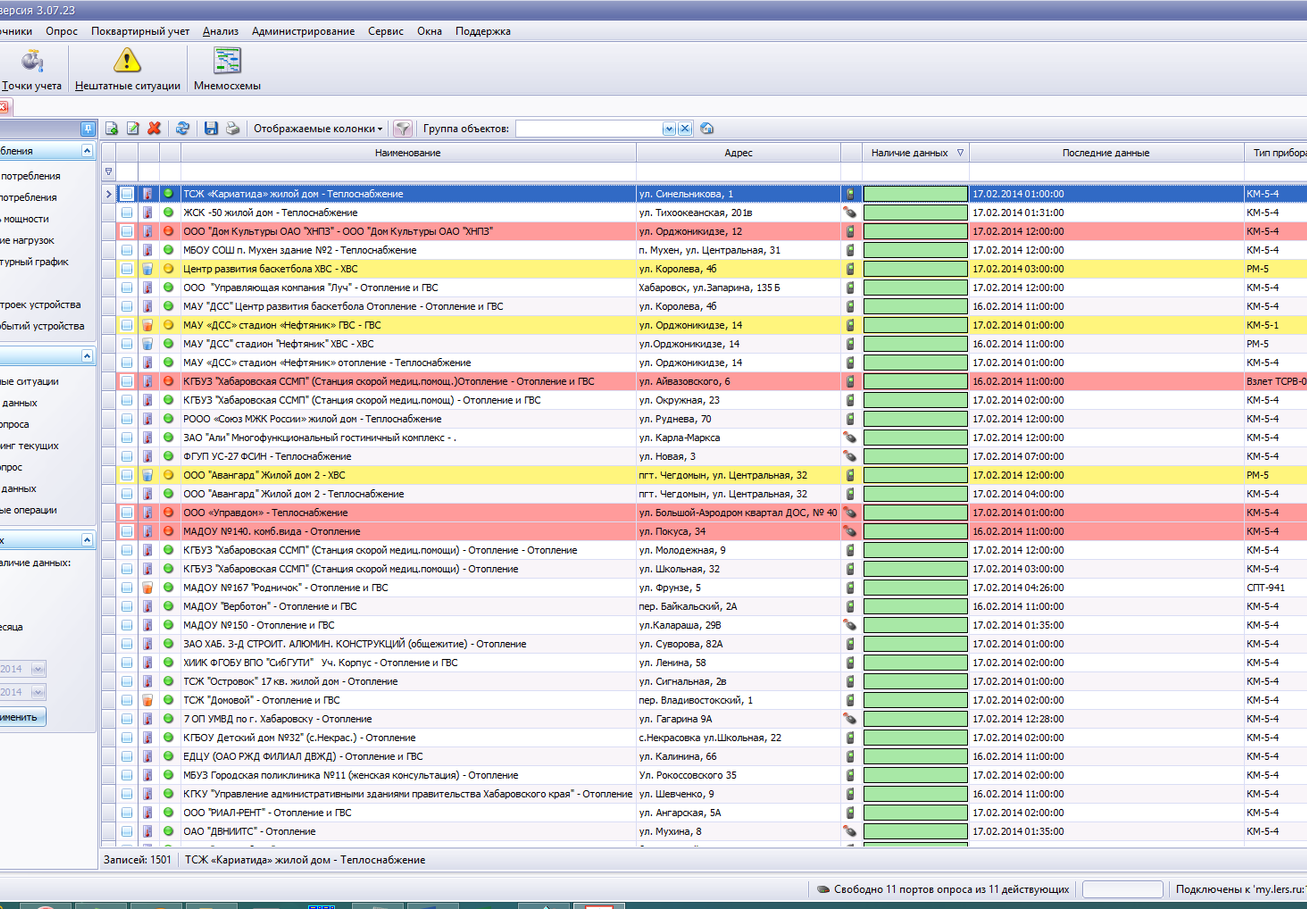Open the Точки учета toolbar section
The width and height of the screenshot is (1307, 909).
33,70
